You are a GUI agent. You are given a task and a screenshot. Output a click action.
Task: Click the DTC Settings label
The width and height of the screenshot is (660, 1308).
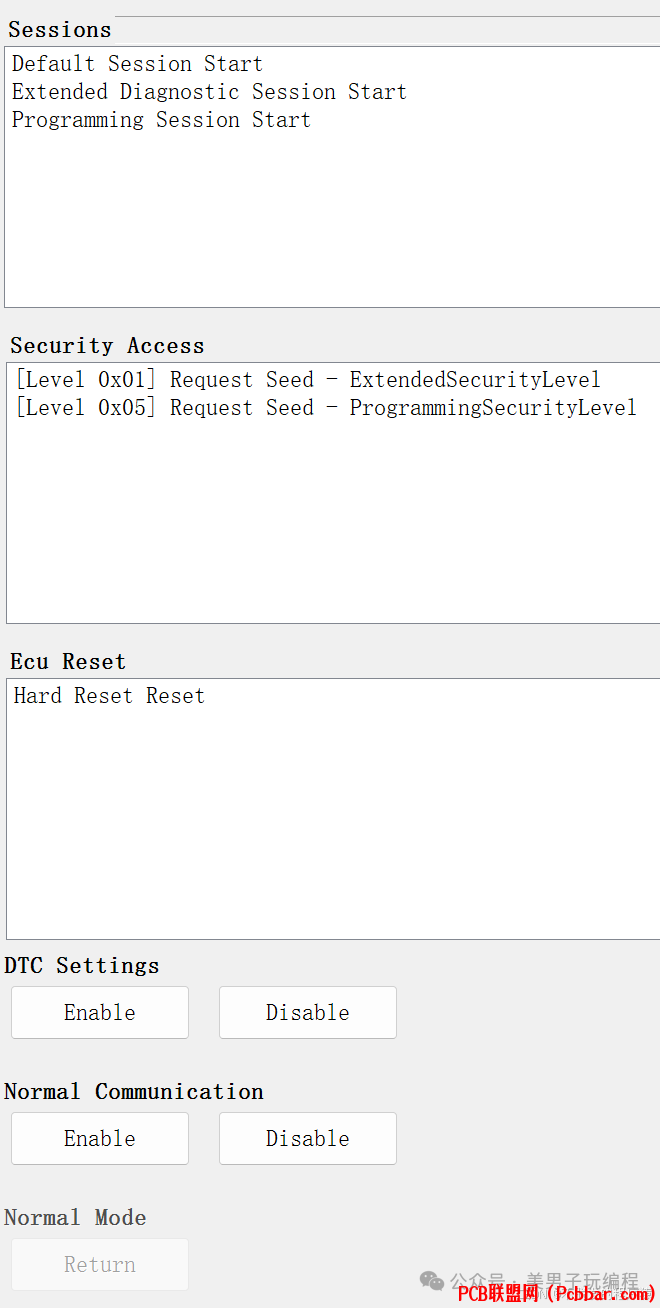point(82,966)
